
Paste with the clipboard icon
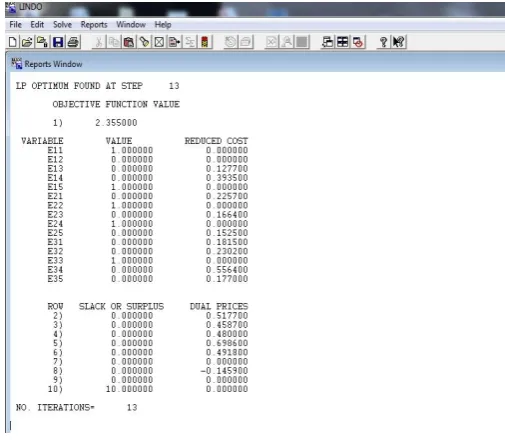[129, 42]
